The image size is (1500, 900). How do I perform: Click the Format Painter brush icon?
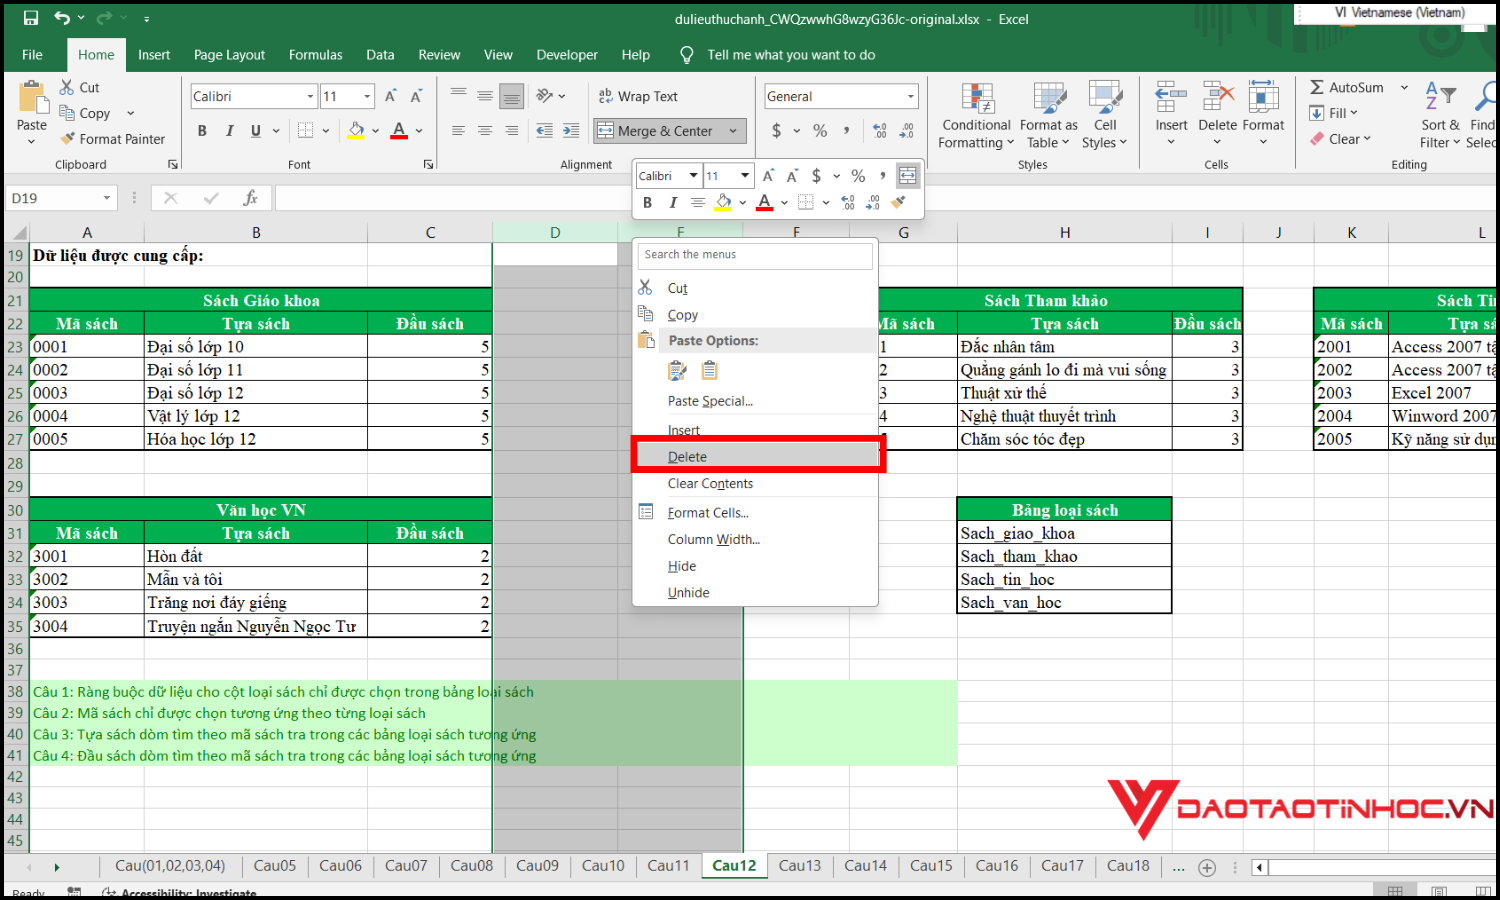pos(68,139)
